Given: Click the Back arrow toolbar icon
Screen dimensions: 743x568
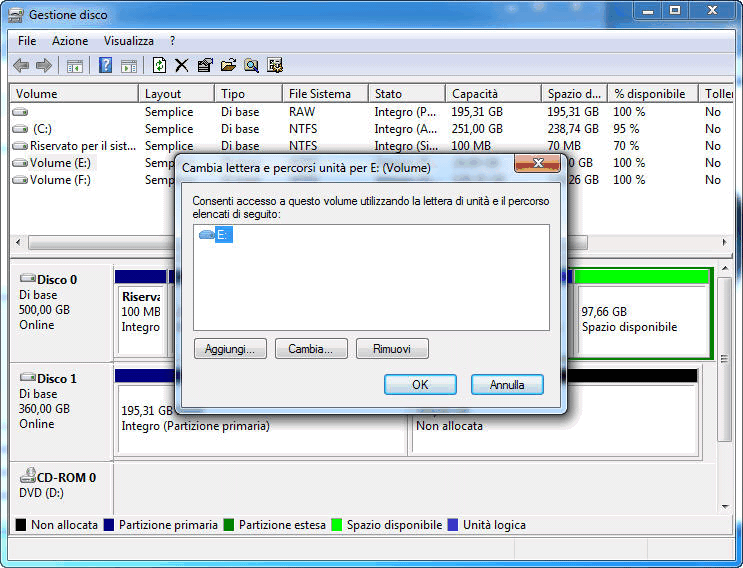Looking at the screenshot, I should tap(21, 65).
